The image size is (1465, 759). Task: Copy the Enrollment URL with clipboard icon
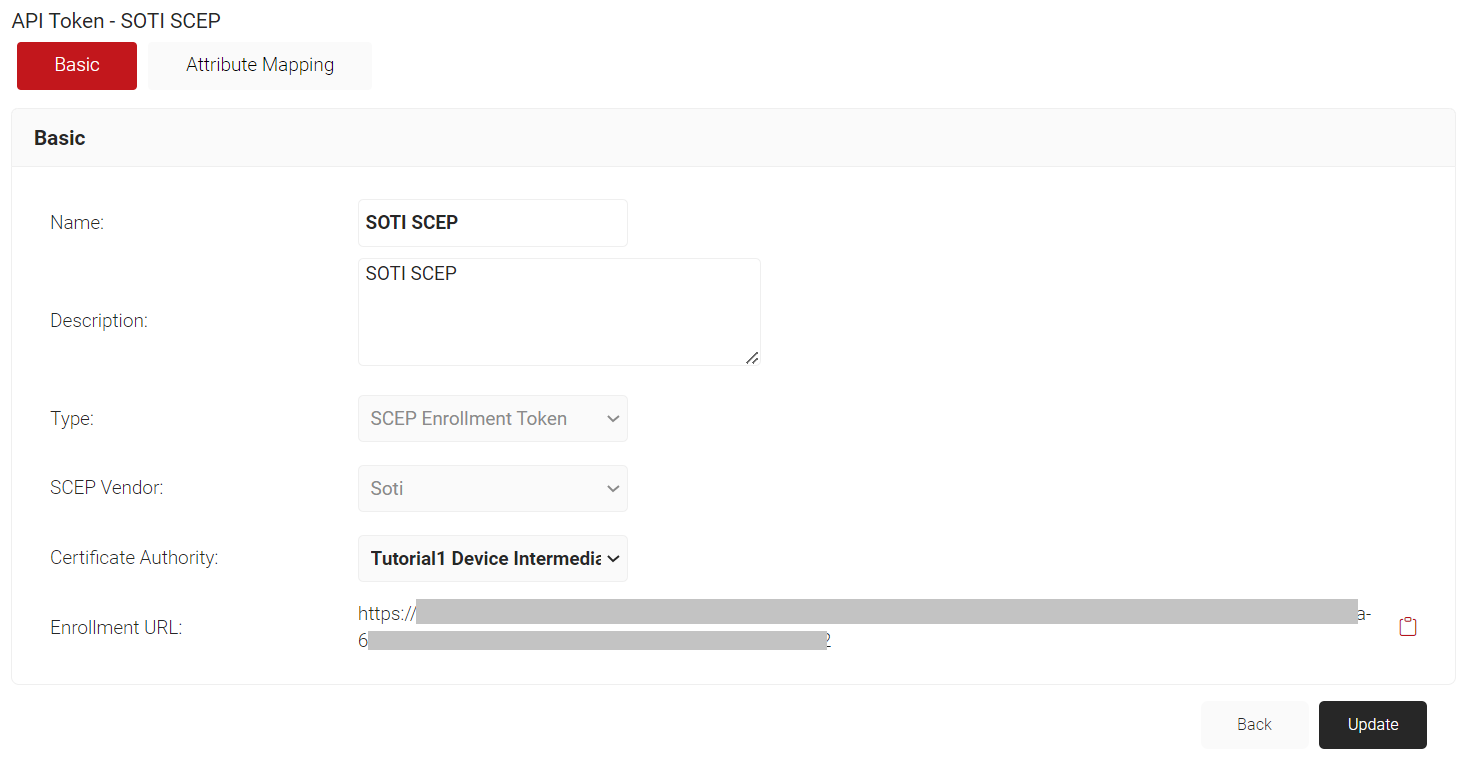(1408, 627)
